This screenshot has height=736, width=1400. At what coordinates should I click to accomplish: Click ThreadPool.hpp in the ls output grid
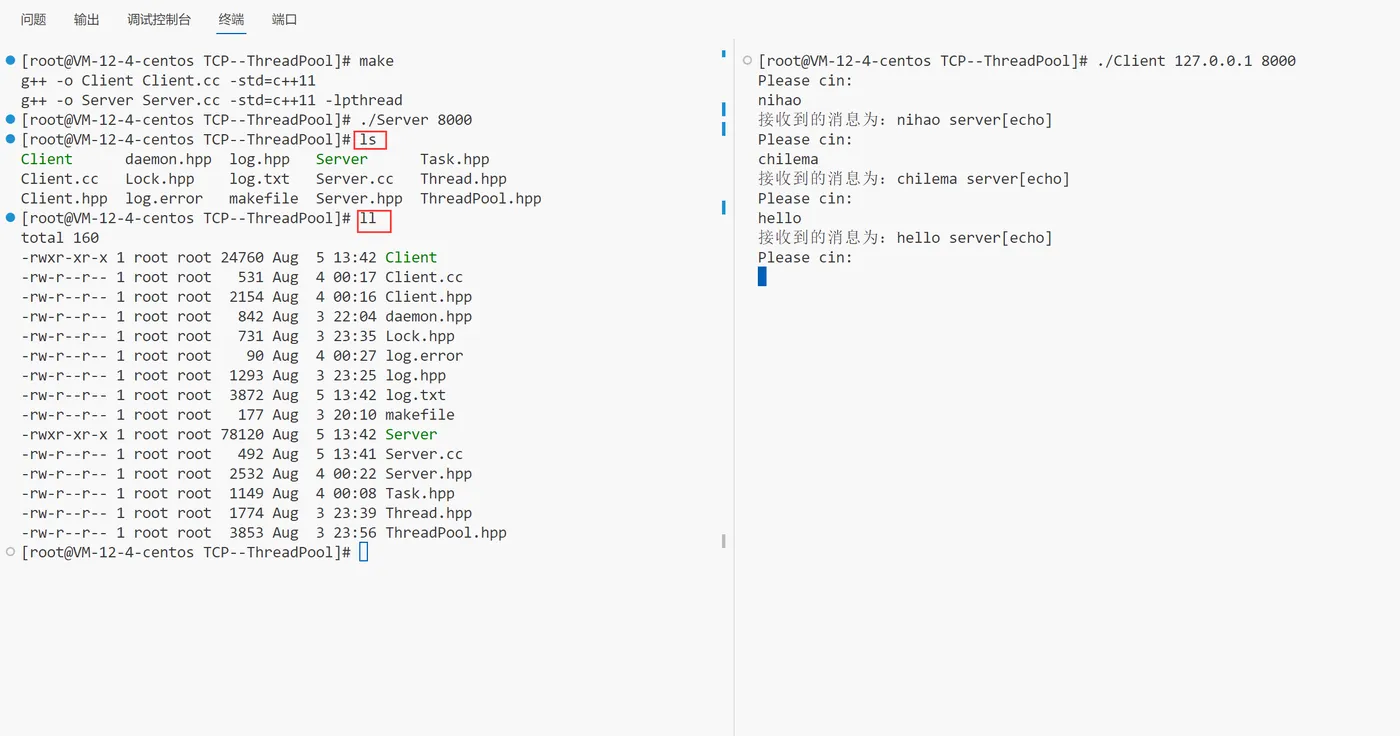pos(481,198)
